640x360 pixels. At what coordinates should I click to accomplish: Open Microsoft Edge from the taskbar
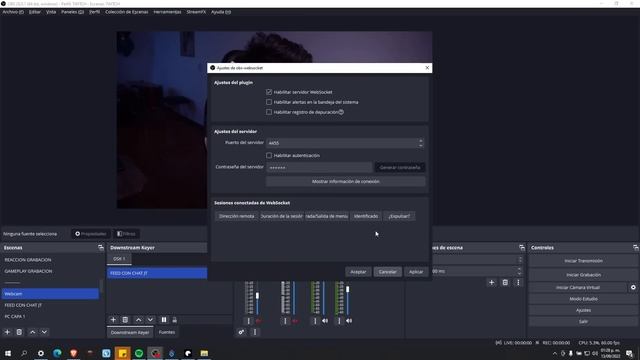pos(57,353)
